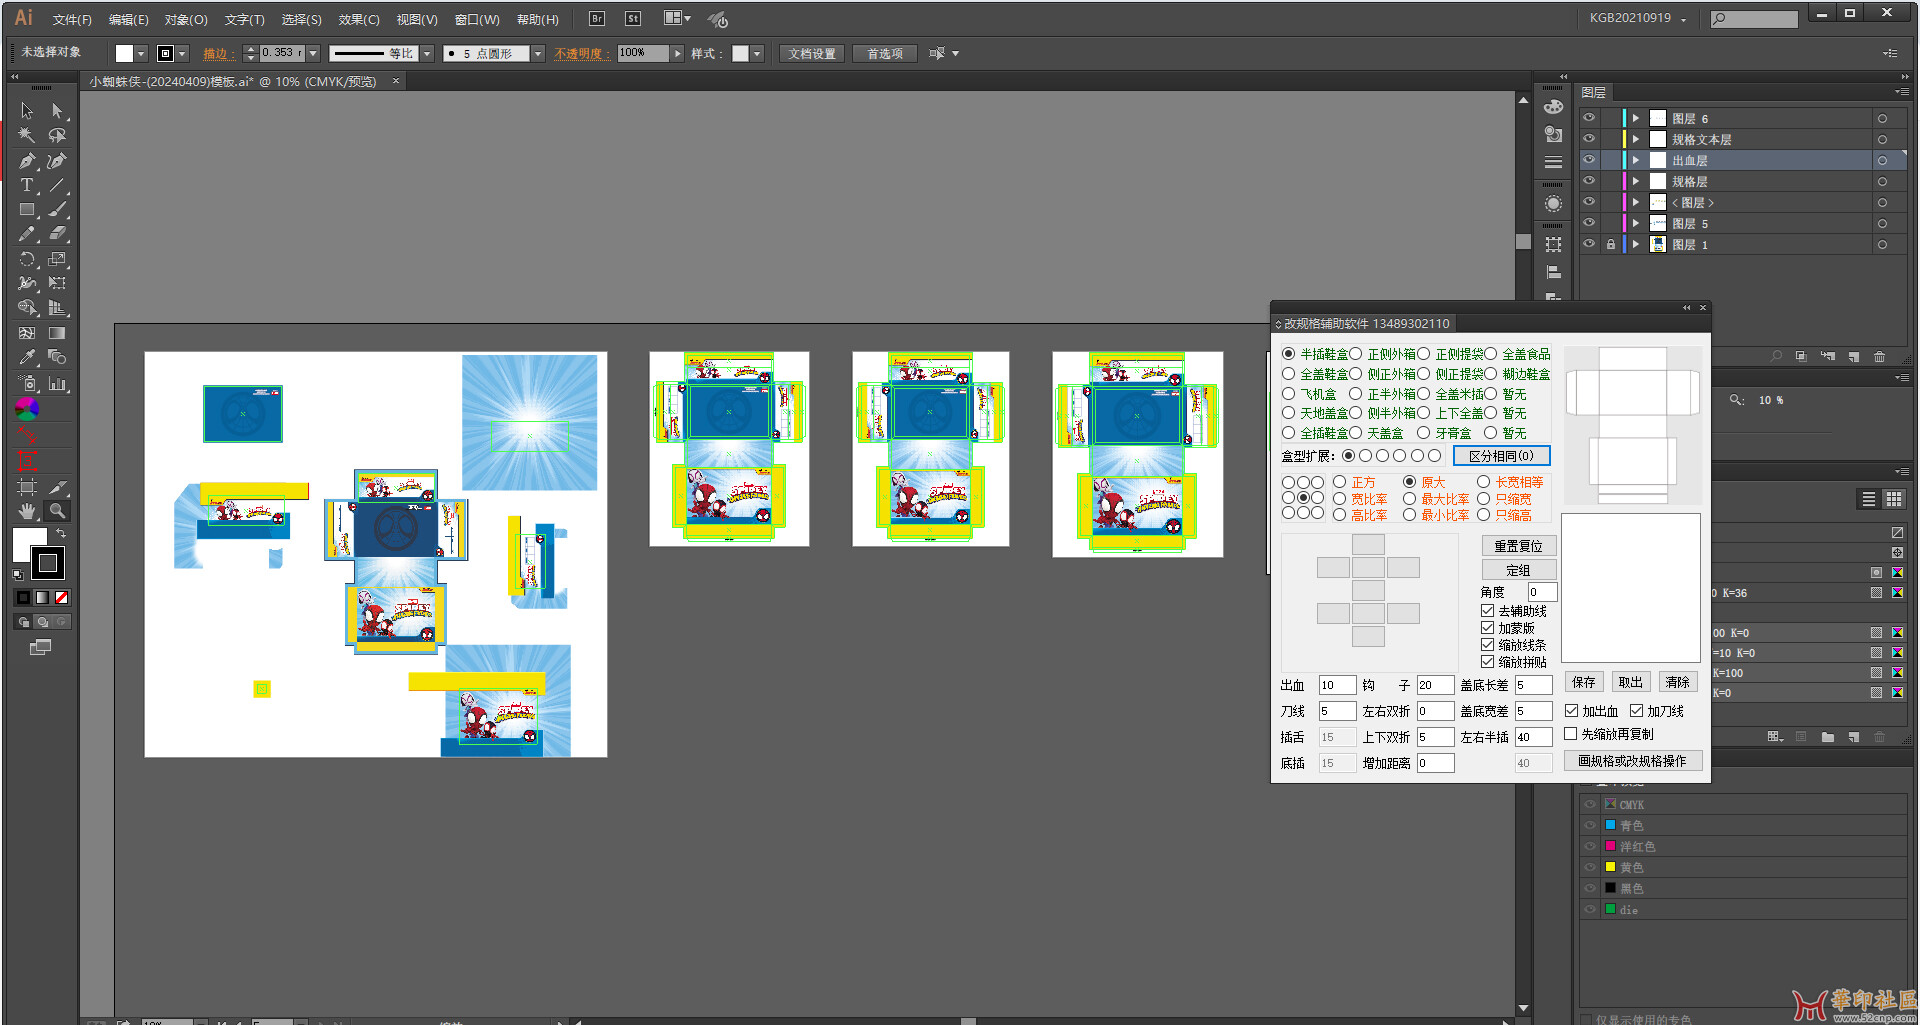Select the Line Segment tool
The image size is (1920, 1025).
point(57,185)
